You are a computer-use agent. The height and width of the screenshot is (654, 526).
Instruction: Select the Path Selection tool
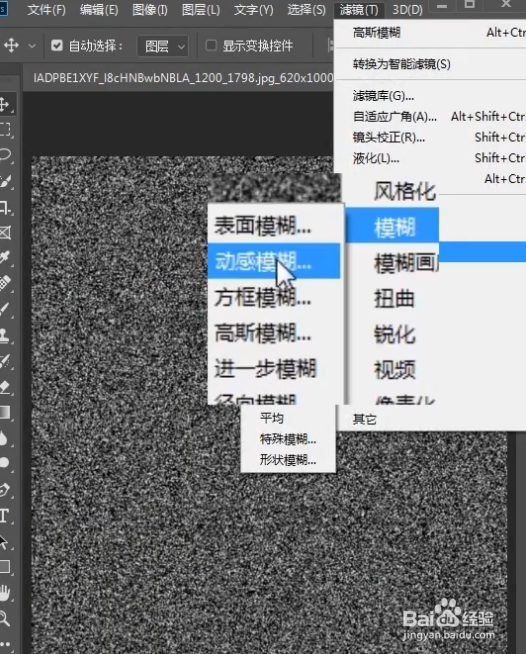[4, 541]
